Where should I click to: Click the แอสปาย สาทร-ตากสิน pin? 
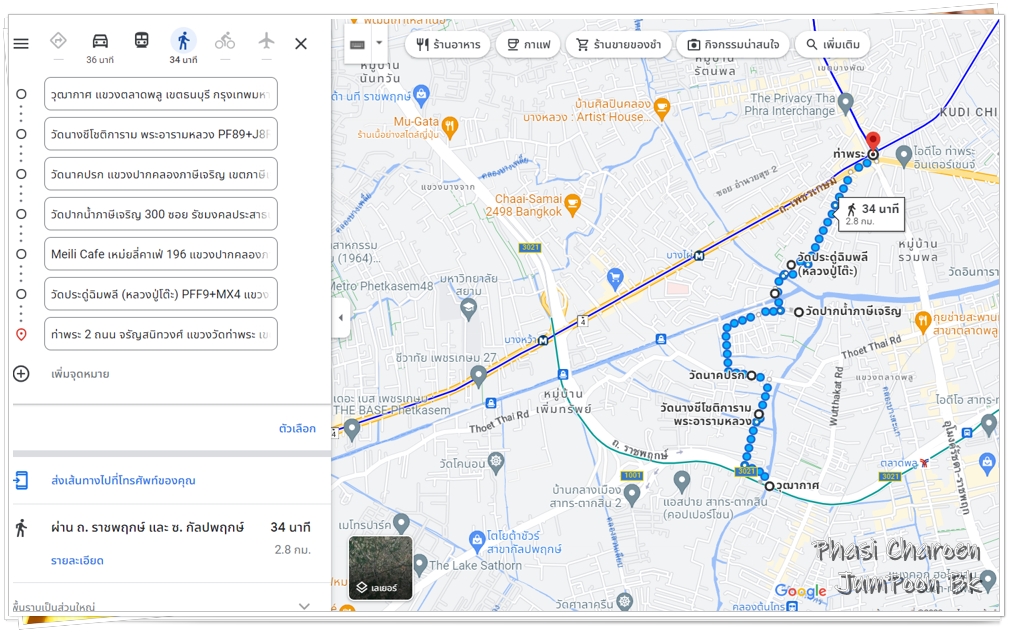point(681,481)
